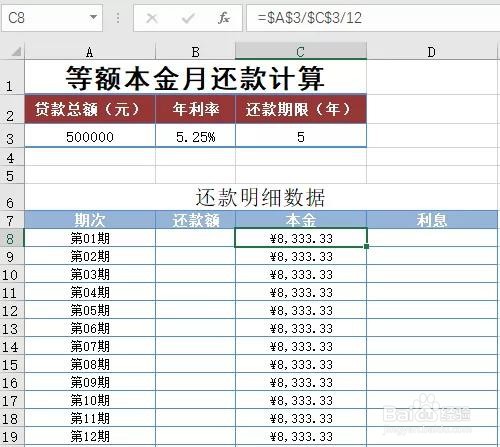Select the cell containing 500000
The width and height of the screenshot is (500, 447).
coord(90,136)
